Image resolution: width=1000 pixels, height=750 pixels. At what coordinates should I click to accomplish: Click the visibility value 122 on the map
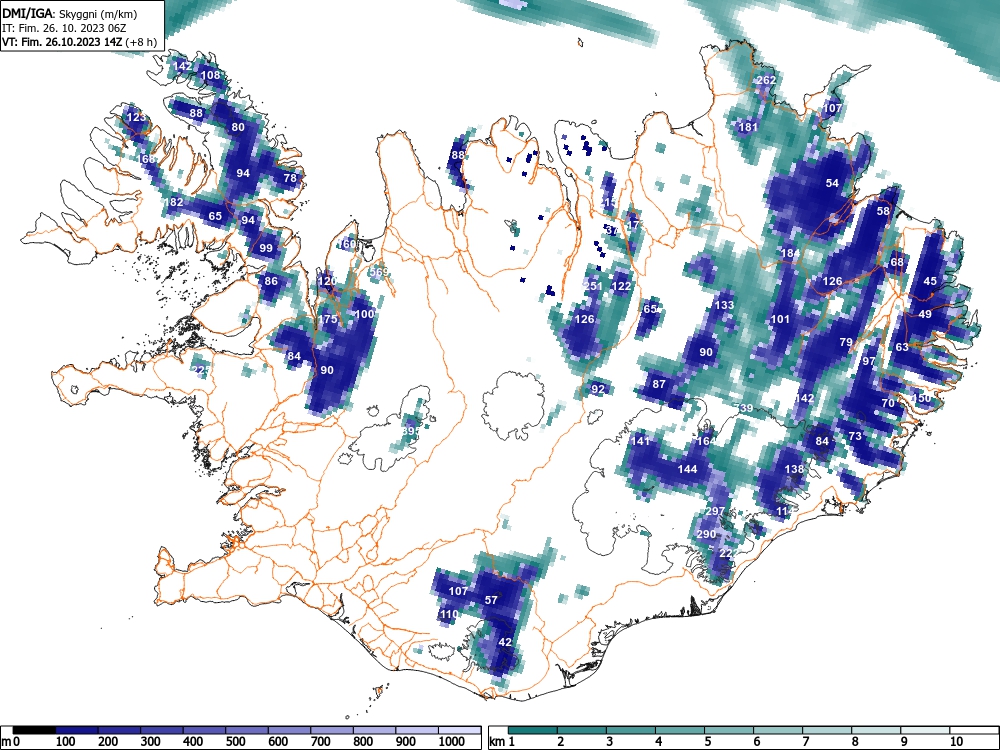click(621, 286)
